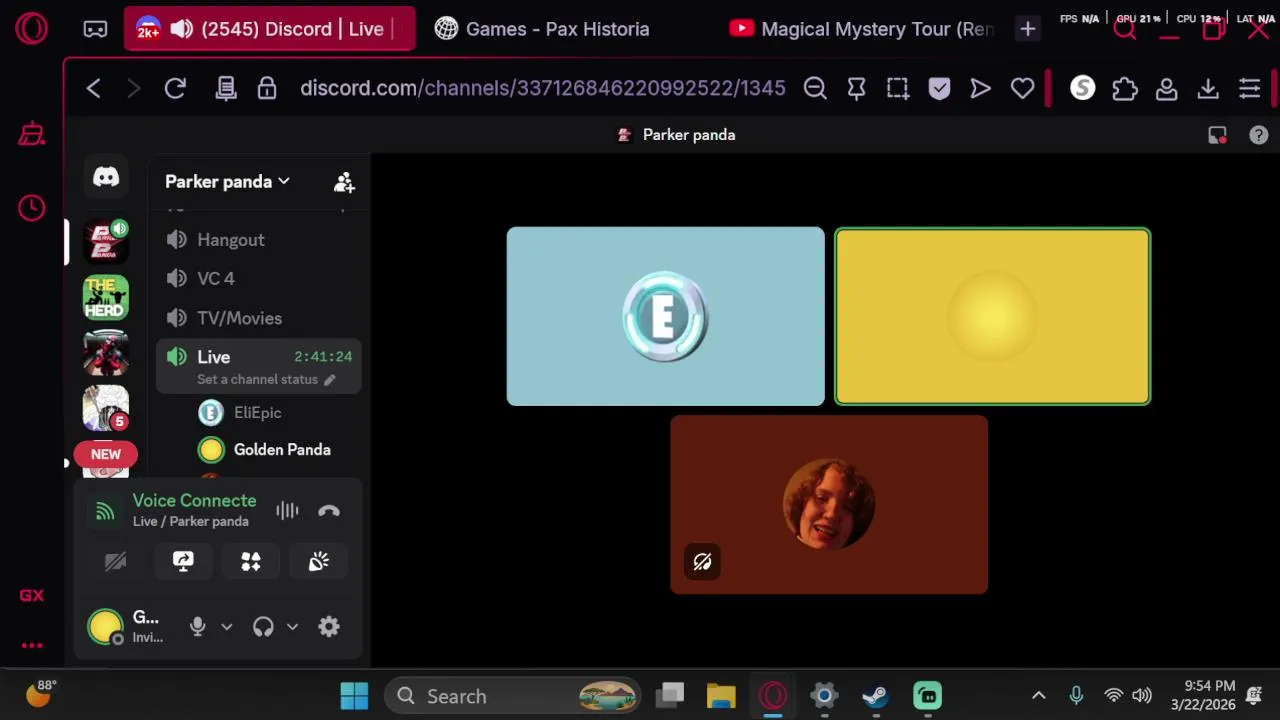Set a channel status link

266,380
